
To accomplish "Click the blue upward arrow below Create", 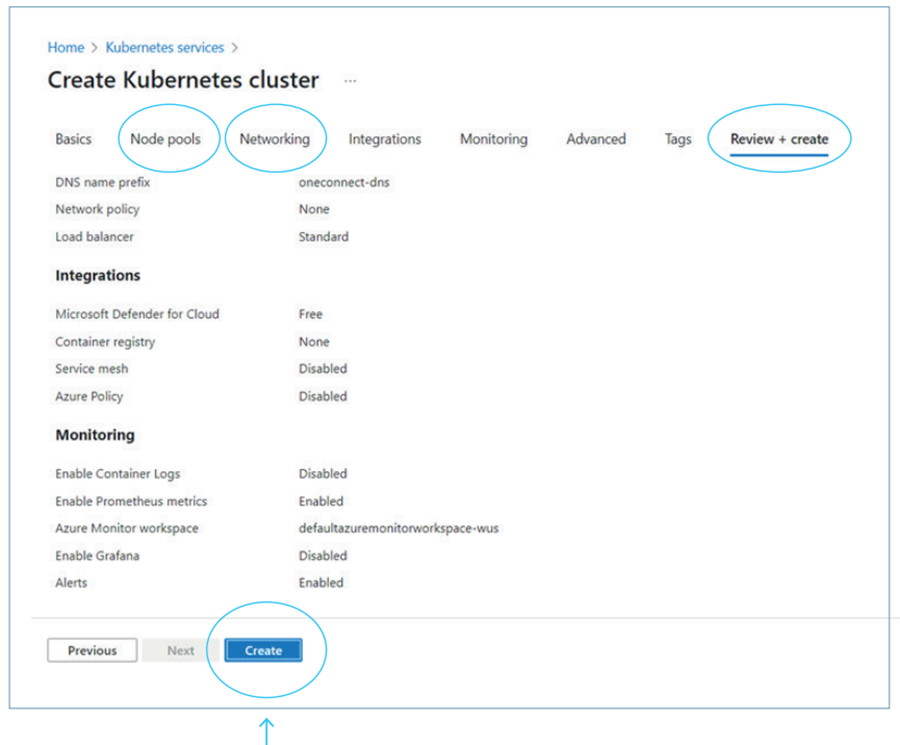I will (266, 729).
